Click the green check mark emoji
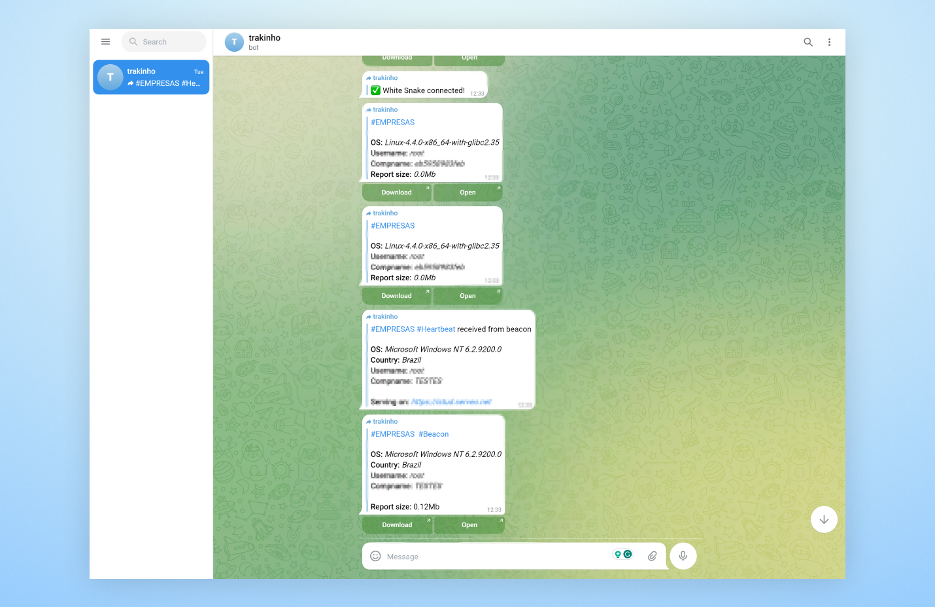Viewport: 936px width, 608px height. pyautogui.click(x=375, y=91)
